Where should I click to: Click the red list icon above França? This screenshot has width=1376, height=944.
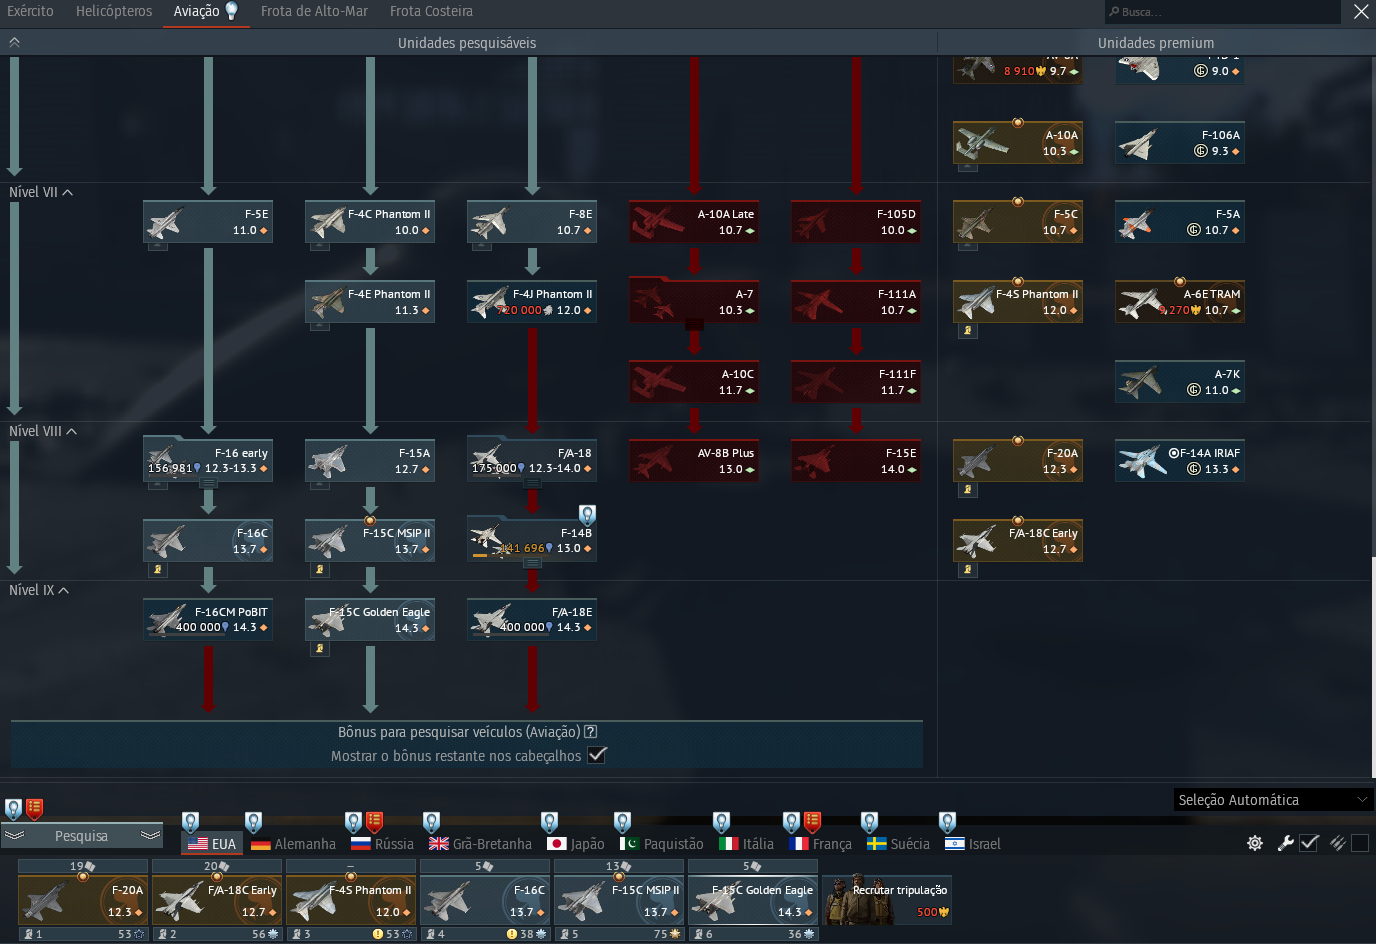812,822
